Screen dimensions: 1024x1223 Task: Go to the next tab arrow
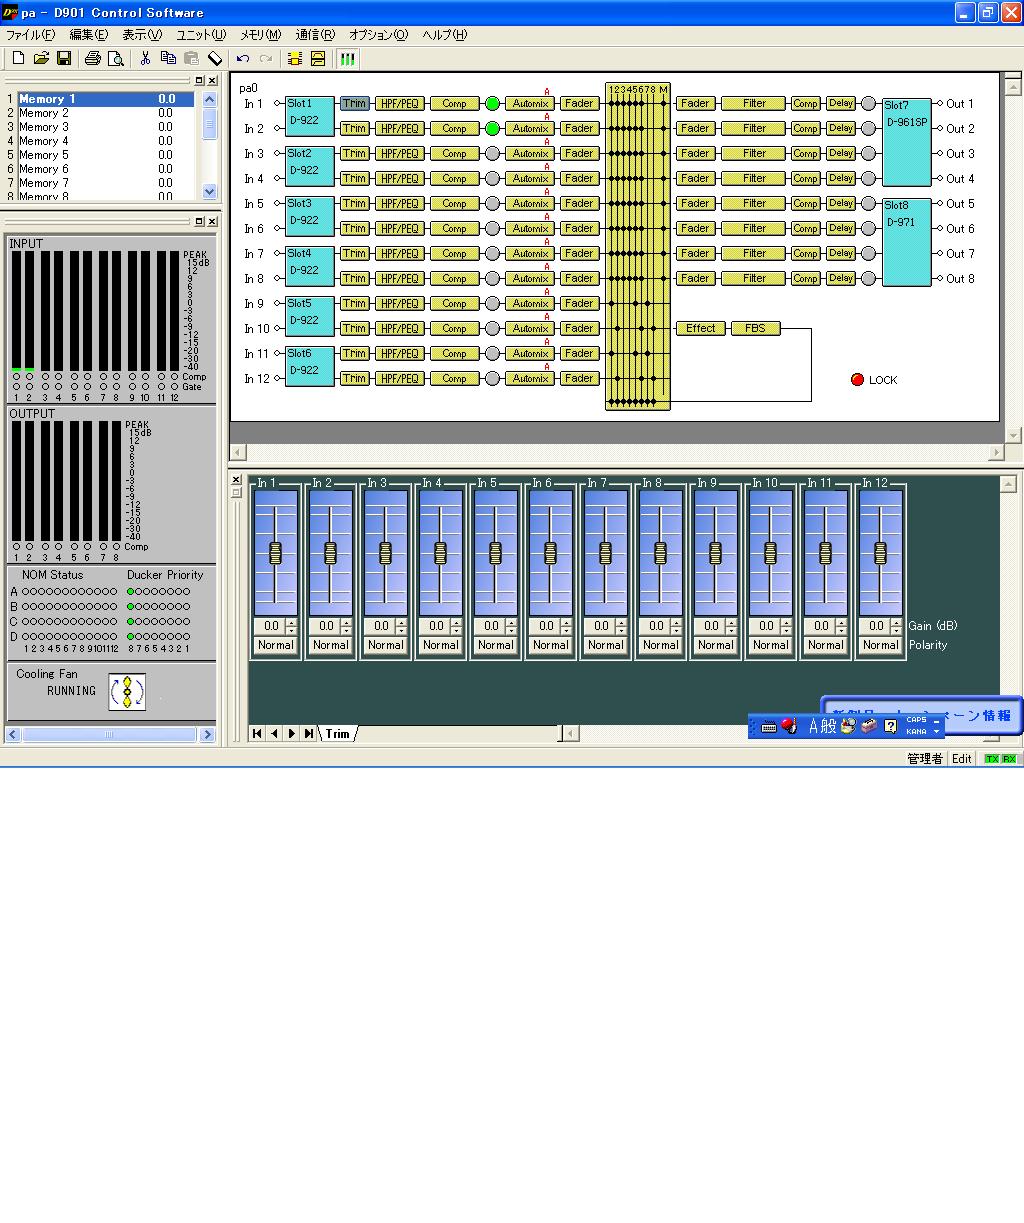291,733
